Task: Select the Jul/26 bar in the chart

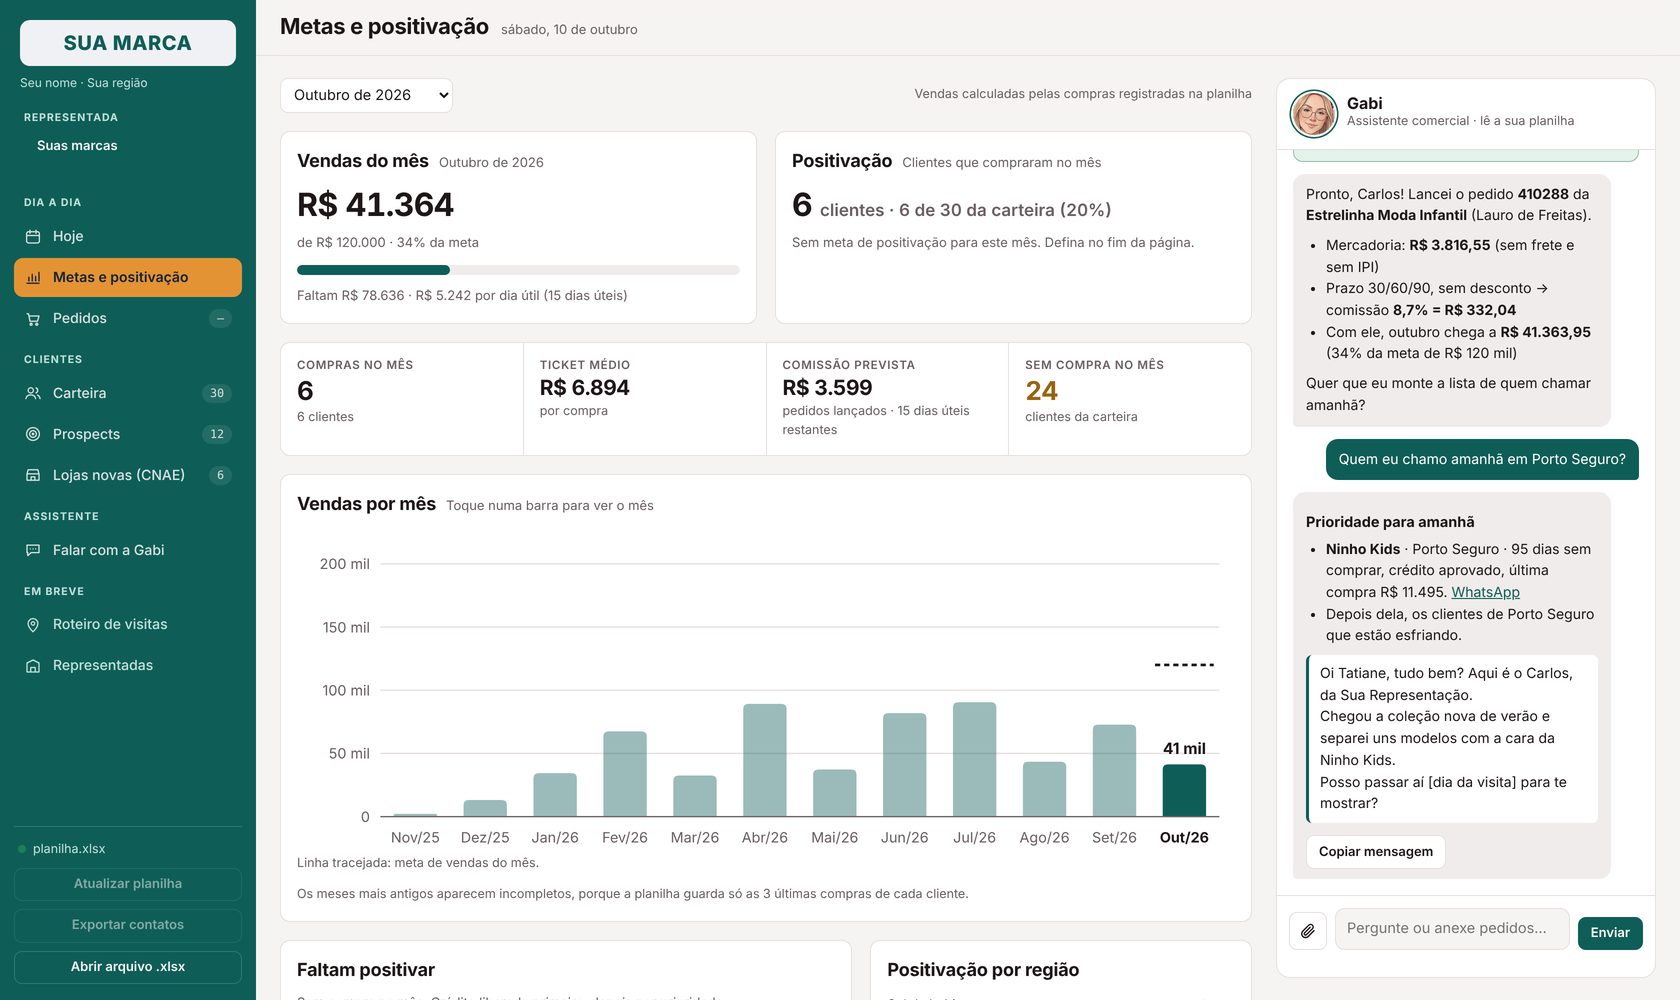Action: (x=974, y=760)
